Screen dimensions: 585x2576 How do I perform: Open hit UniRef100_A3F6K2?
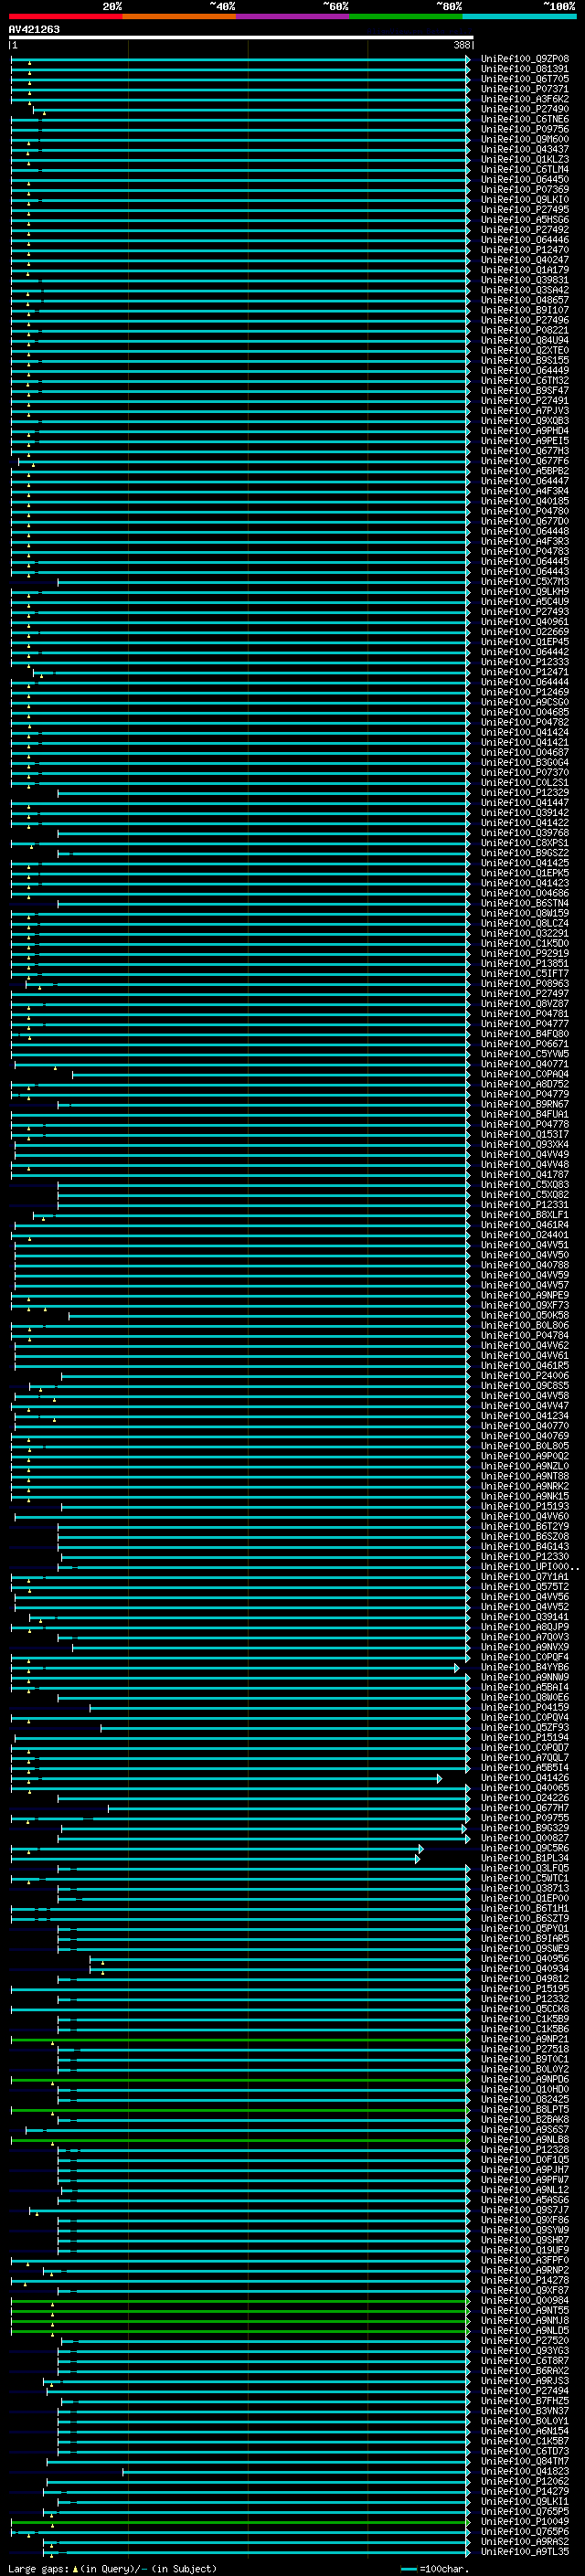click(x=524, y=99)
